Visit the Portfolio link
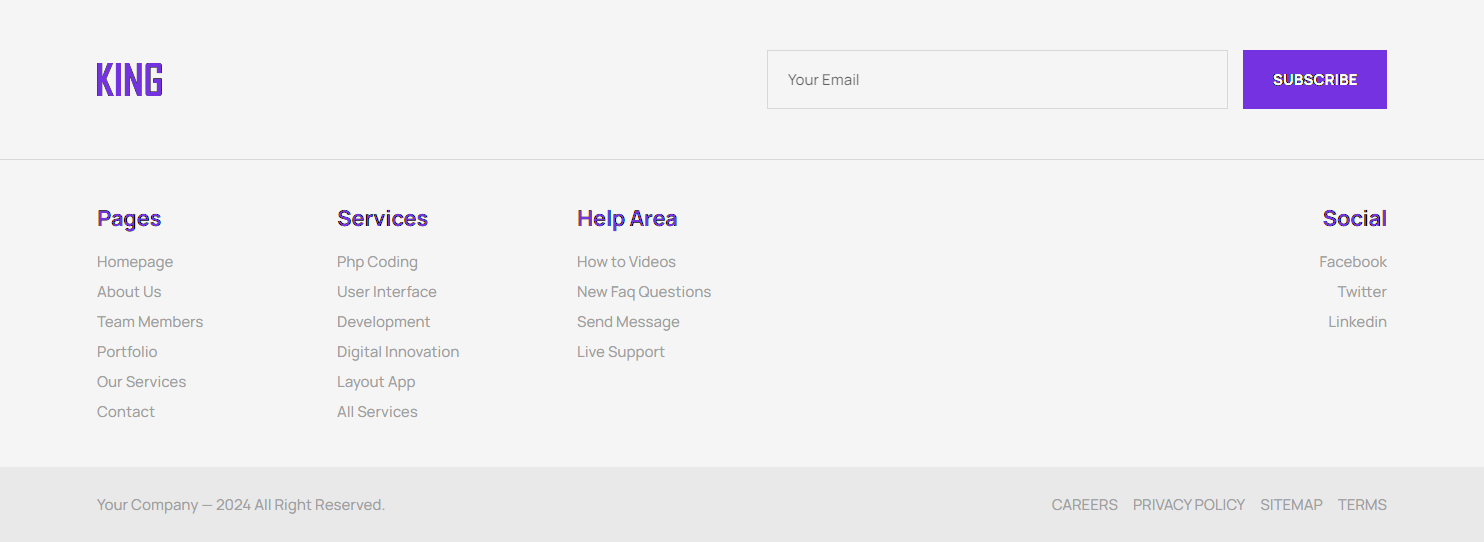 (x=127, y=352)
